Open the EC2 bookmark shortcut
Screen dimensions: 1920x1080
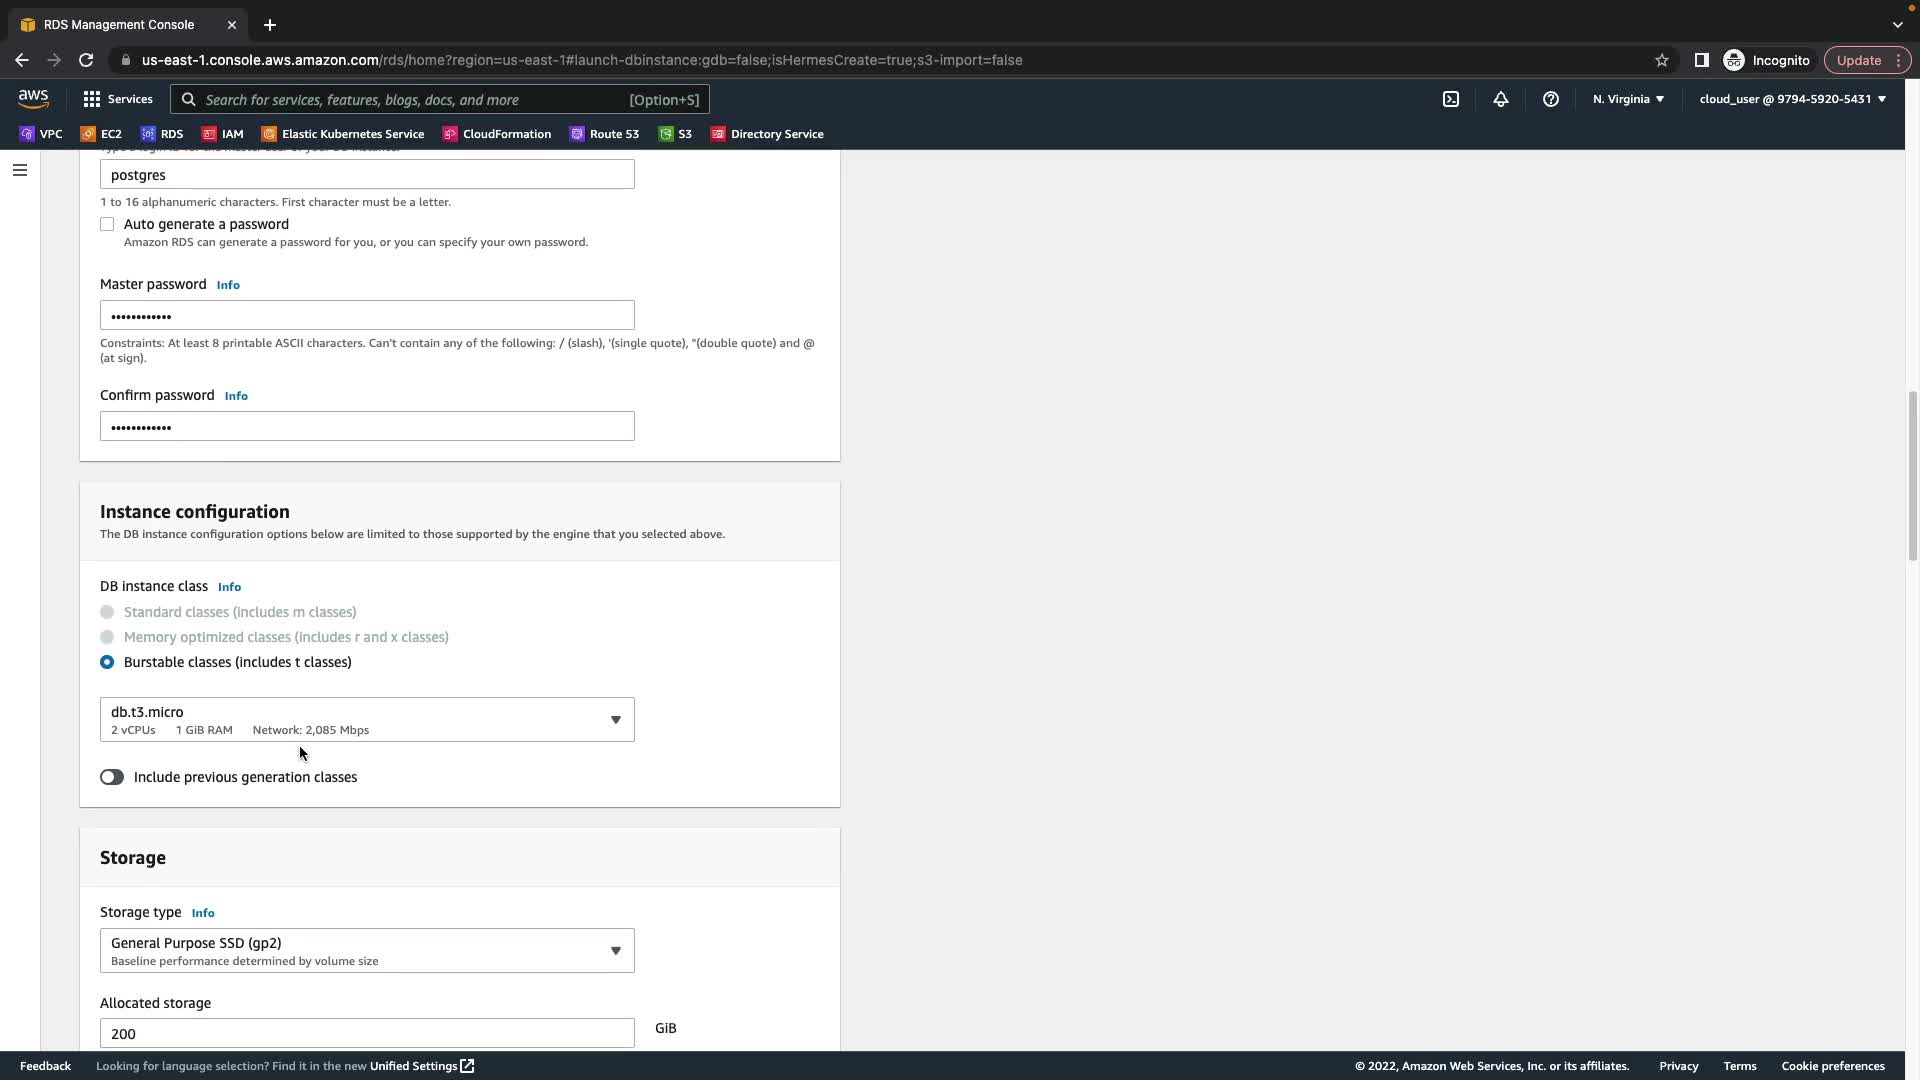(x=101, y=134)
